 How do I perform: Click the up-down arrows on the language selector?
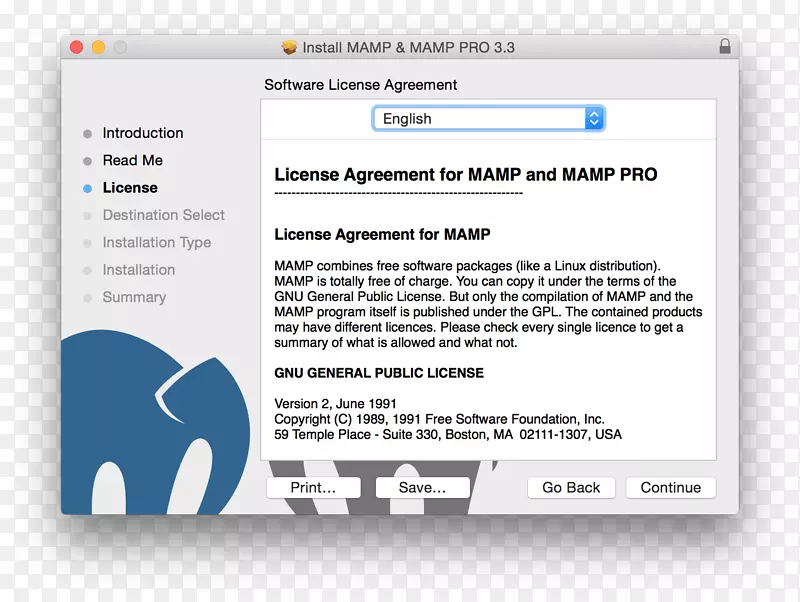(594, 118)
